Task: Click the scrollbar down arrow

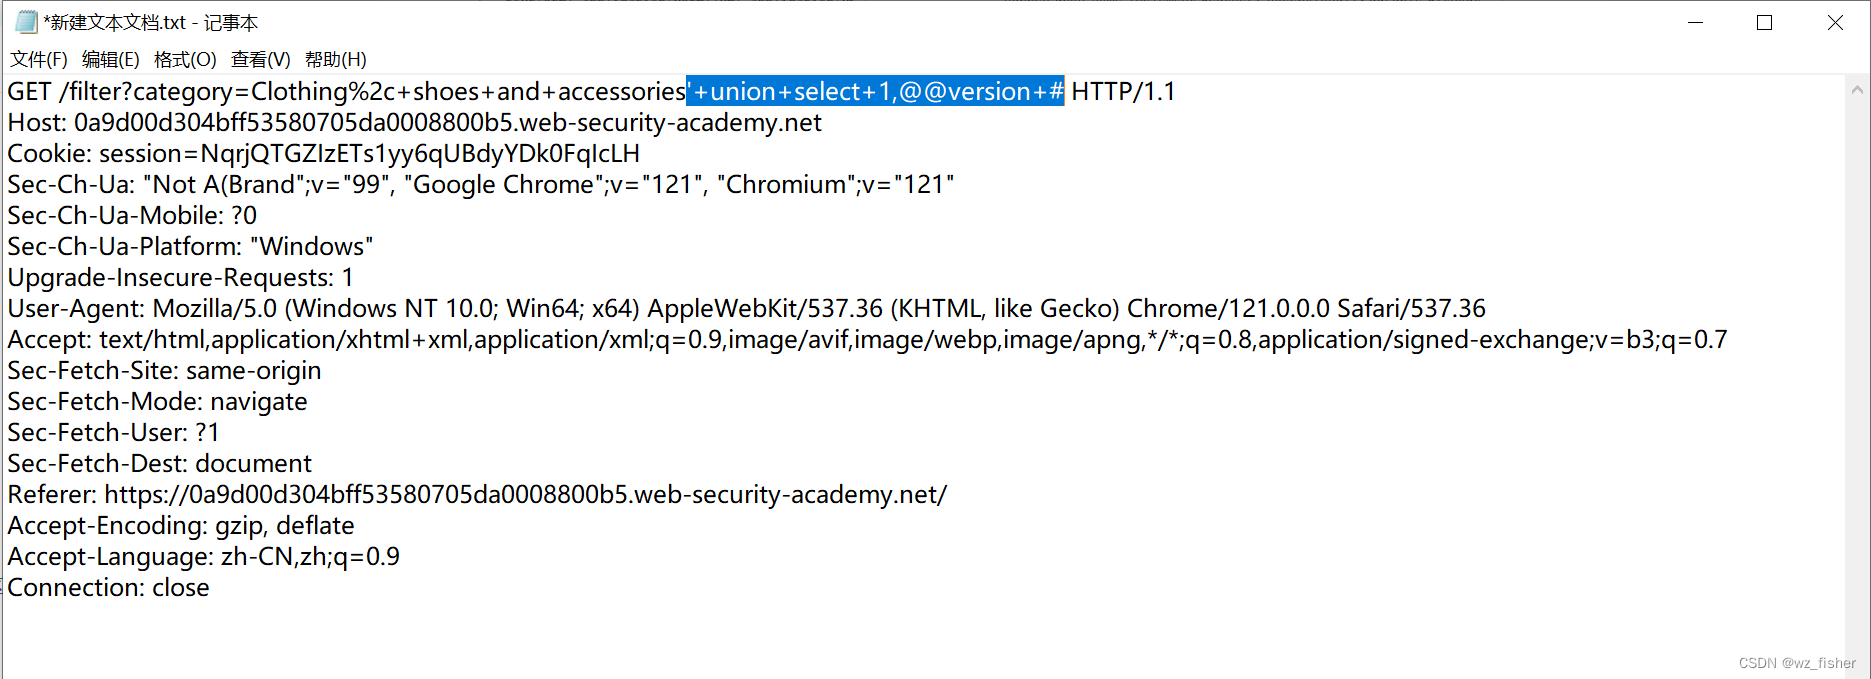Action: (1855, 666)
